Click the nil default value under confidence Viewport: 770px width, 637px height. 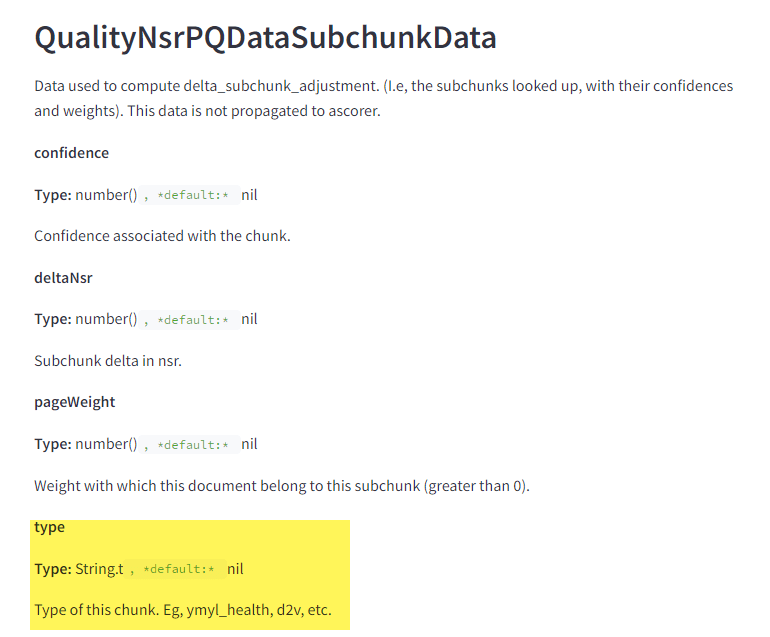tap(249, 195)
